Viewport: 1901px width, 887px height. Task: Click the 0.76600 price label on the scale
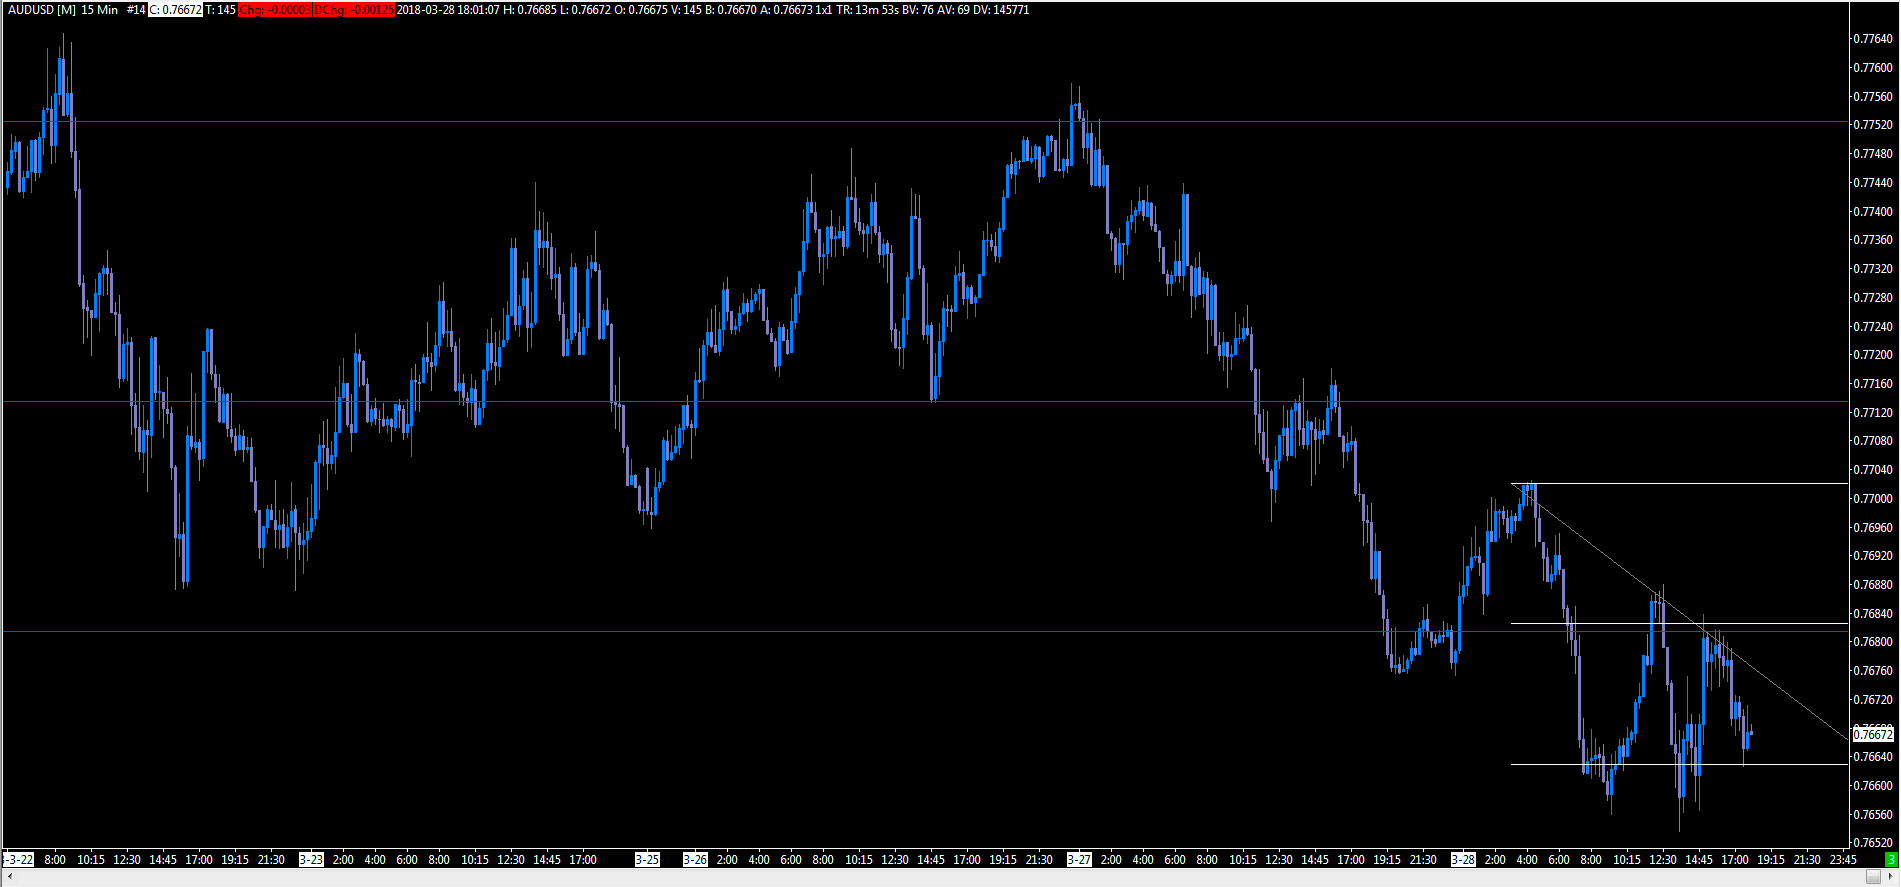tap(1873, 786)
